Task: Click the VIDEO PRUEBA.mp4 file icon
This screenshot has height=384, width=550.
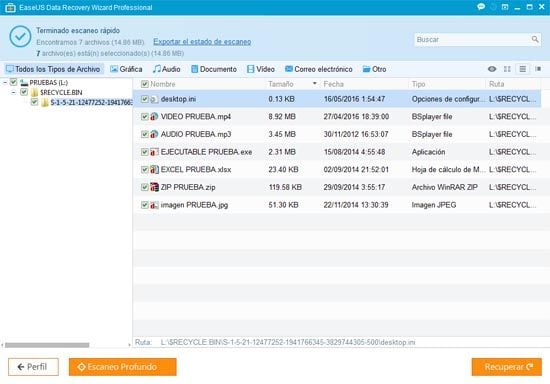Action: [x=154, y=116]
